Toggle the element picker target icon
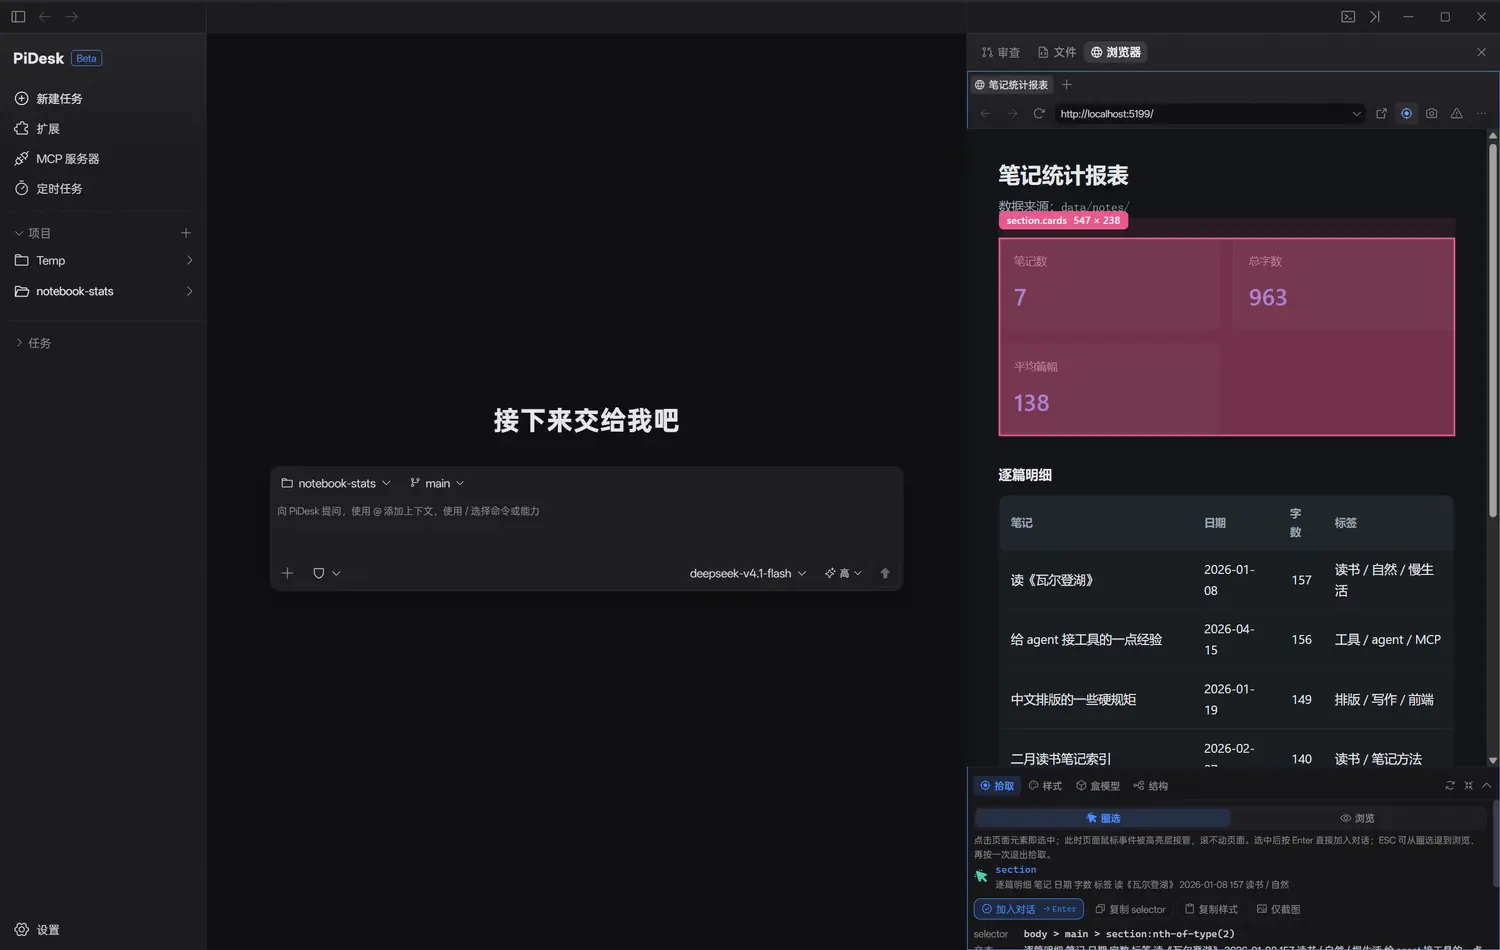The width and height of the screenshot is (1500, 950). 1406,113
